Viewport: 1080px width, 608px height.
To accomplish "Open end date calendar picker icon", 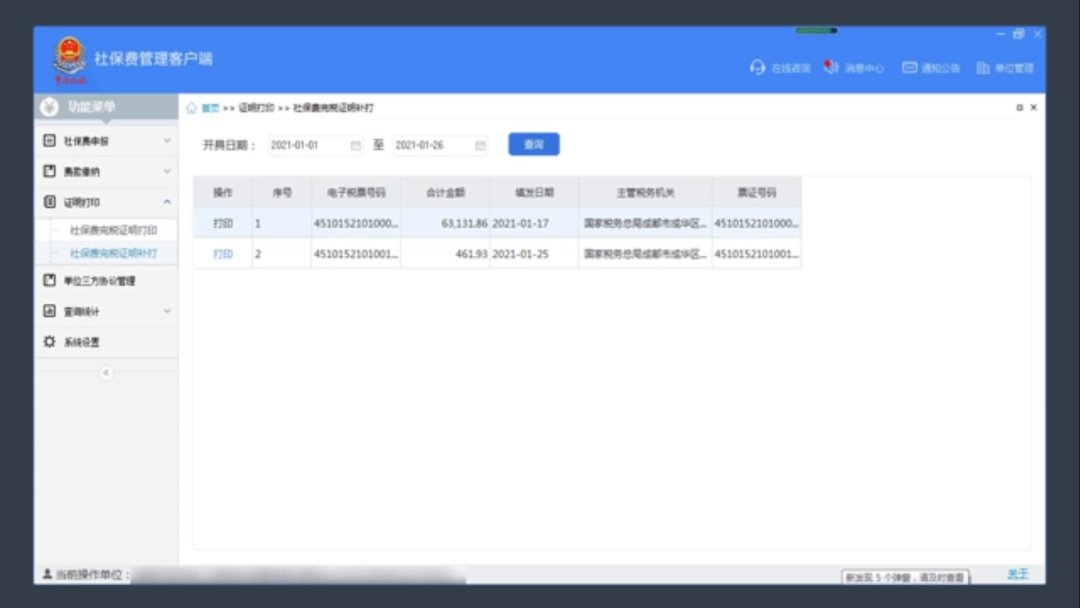I will pyautogui.click(x=480, y=146).
